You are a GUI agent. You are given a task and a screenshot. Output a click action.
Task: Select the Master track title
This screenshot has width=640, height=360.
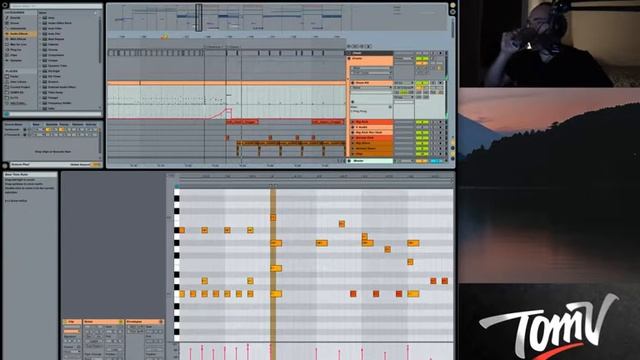pos(370,161)
